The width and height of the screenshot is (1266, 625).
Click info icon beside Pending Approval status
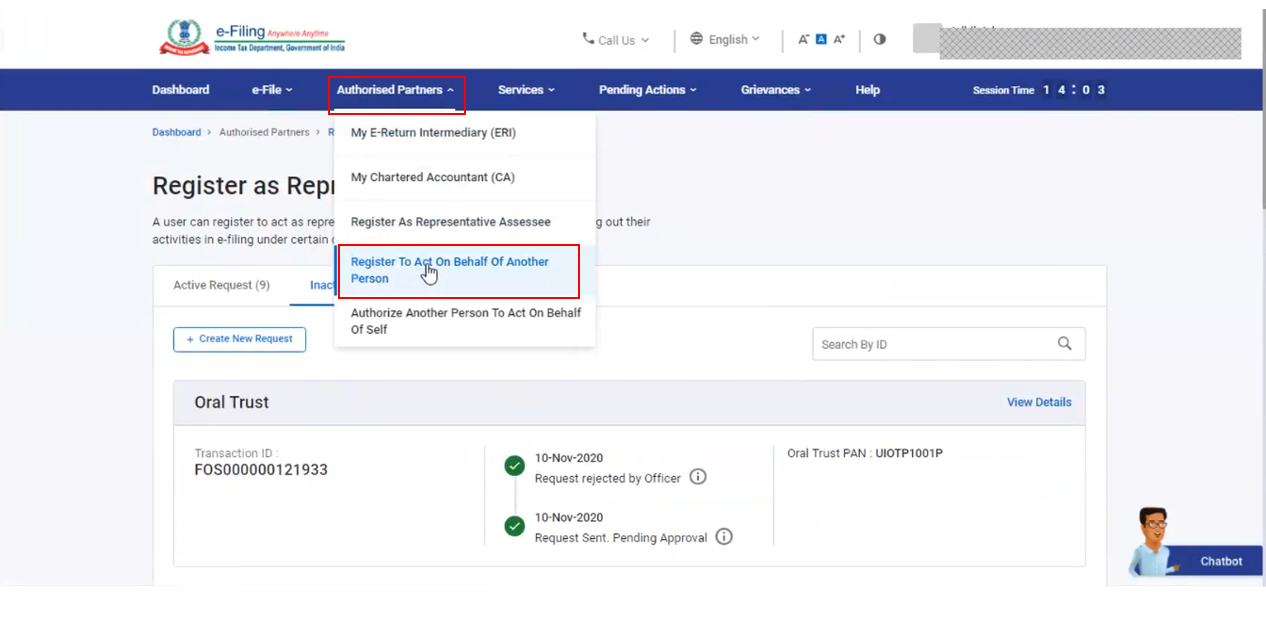tap(724, 537)
